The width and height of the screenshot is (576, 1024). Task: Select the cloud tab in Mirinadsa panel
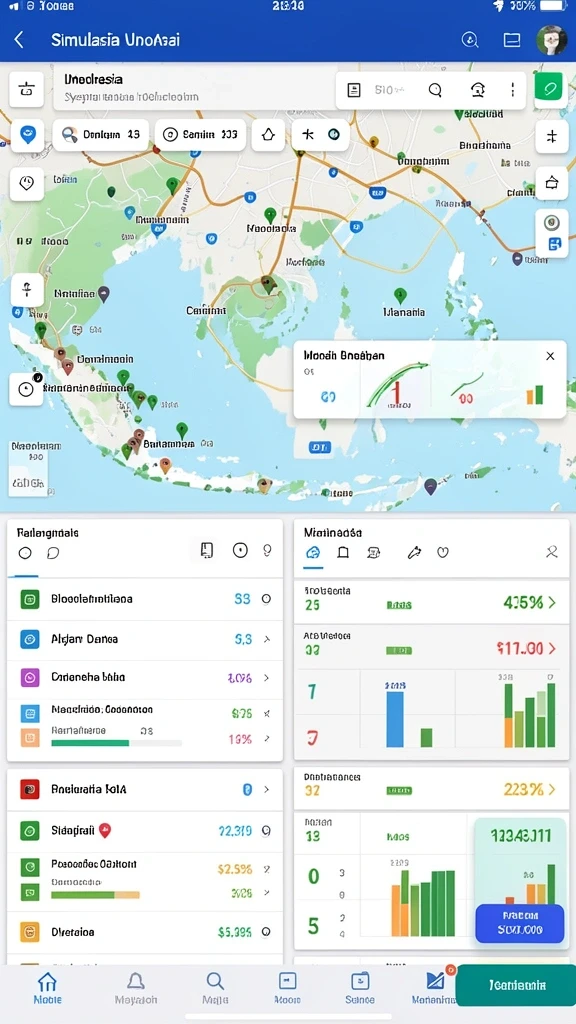[x=313, y=552]
